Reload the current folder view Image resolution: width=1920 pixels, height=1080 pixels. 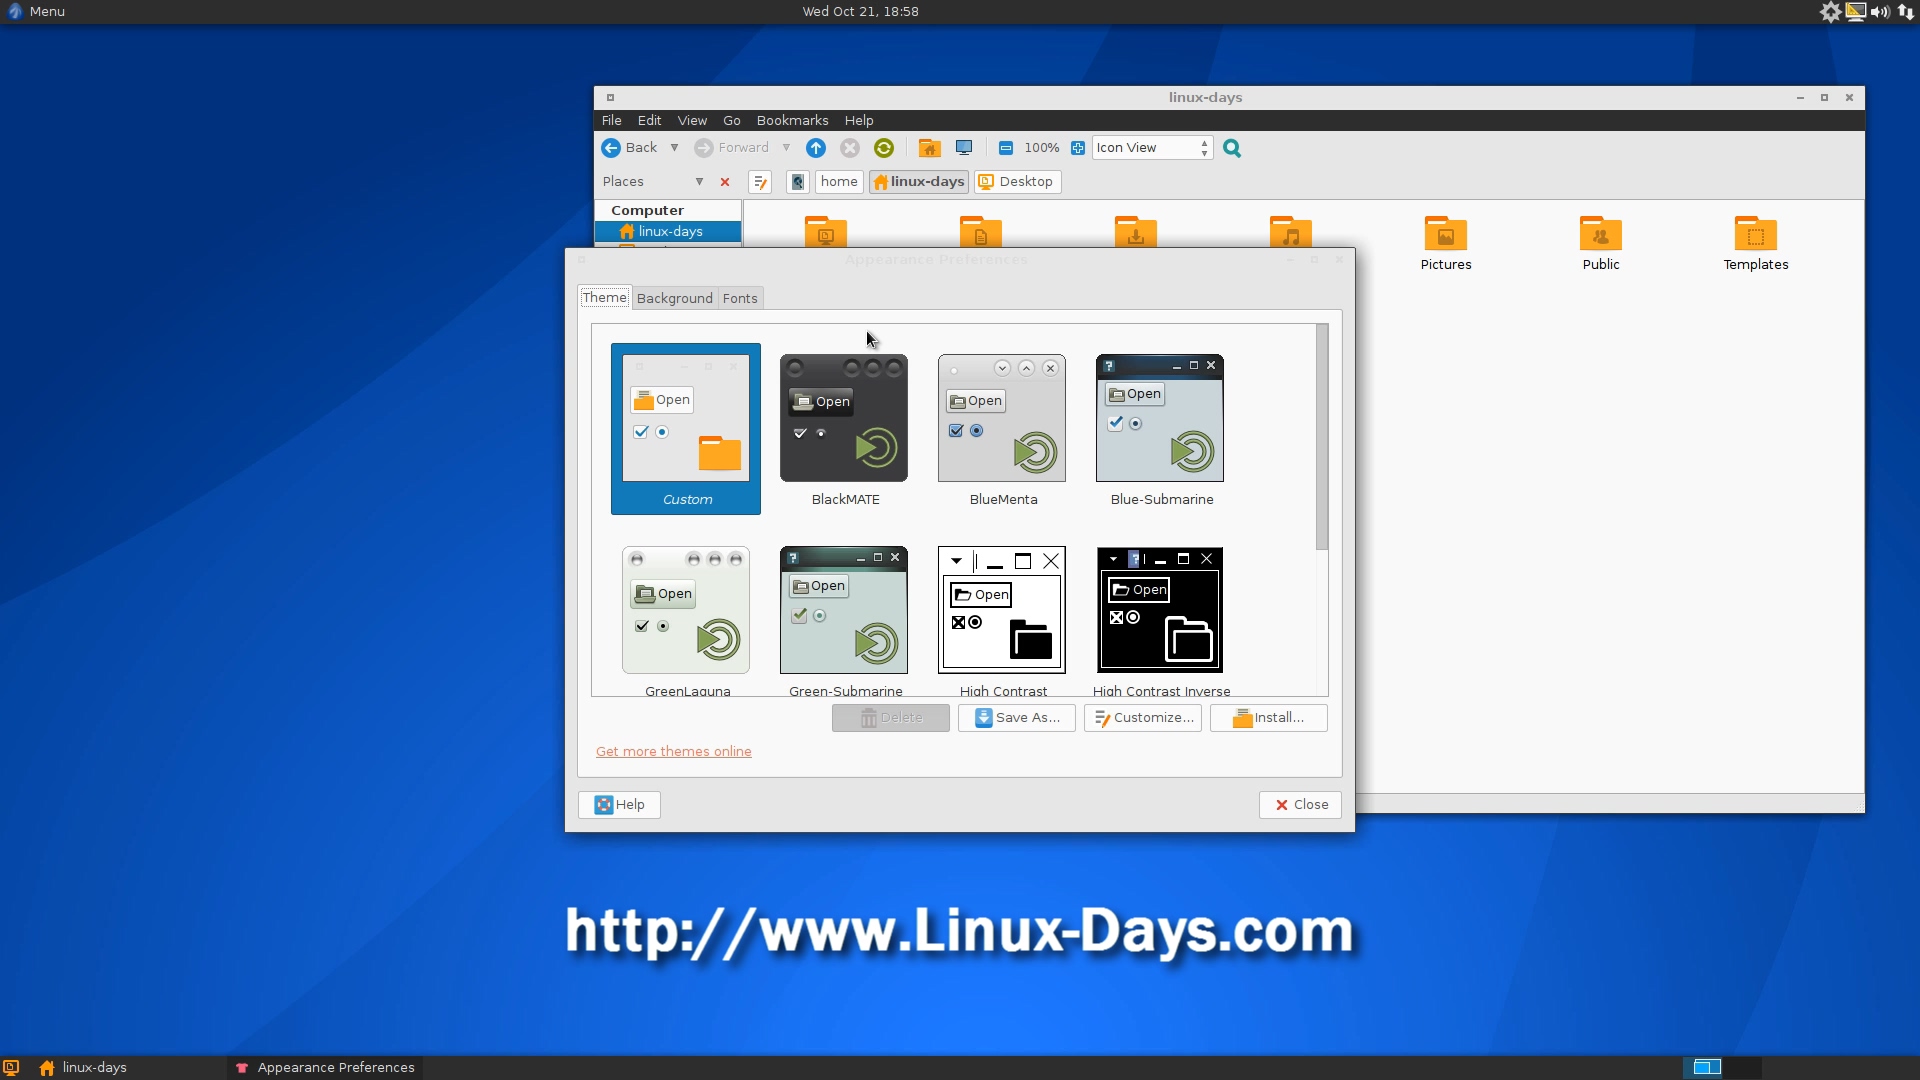point(884,148)
